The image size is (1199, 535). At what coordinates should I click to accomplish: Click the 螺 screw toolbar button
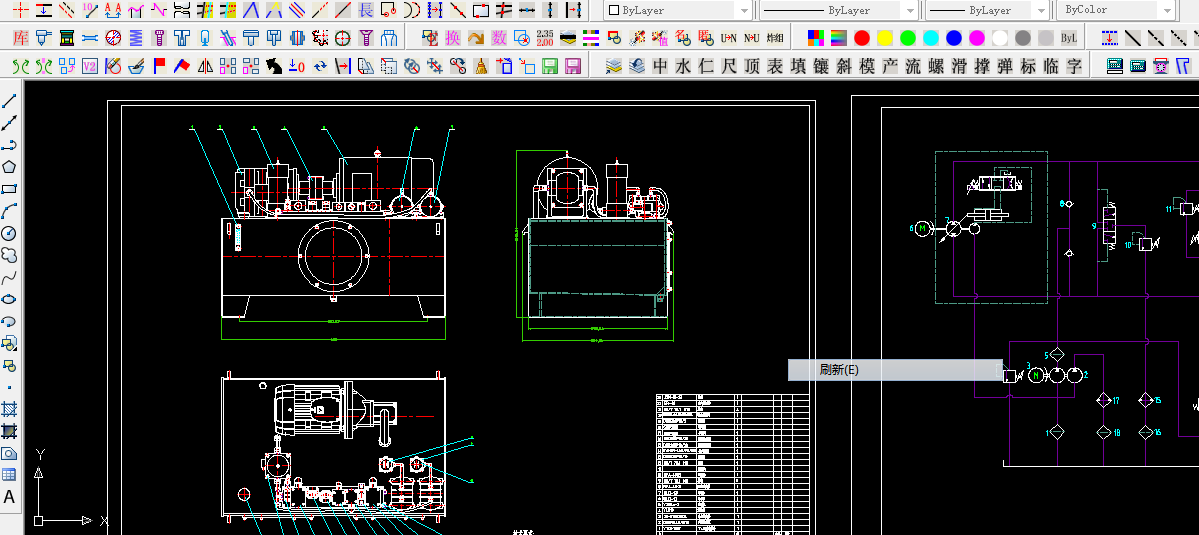point(936,66)
